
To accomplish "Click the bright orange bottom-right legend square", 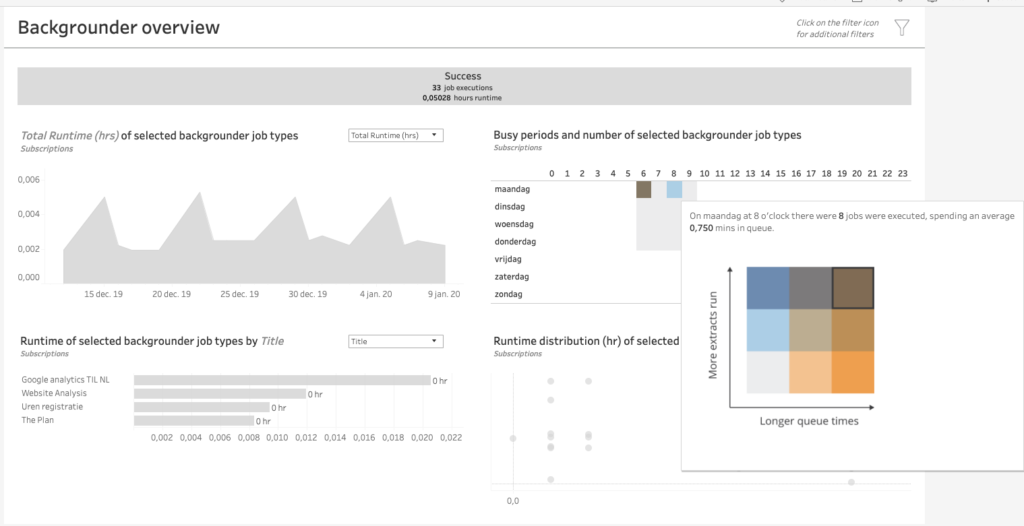I will (x=853, y=373).
